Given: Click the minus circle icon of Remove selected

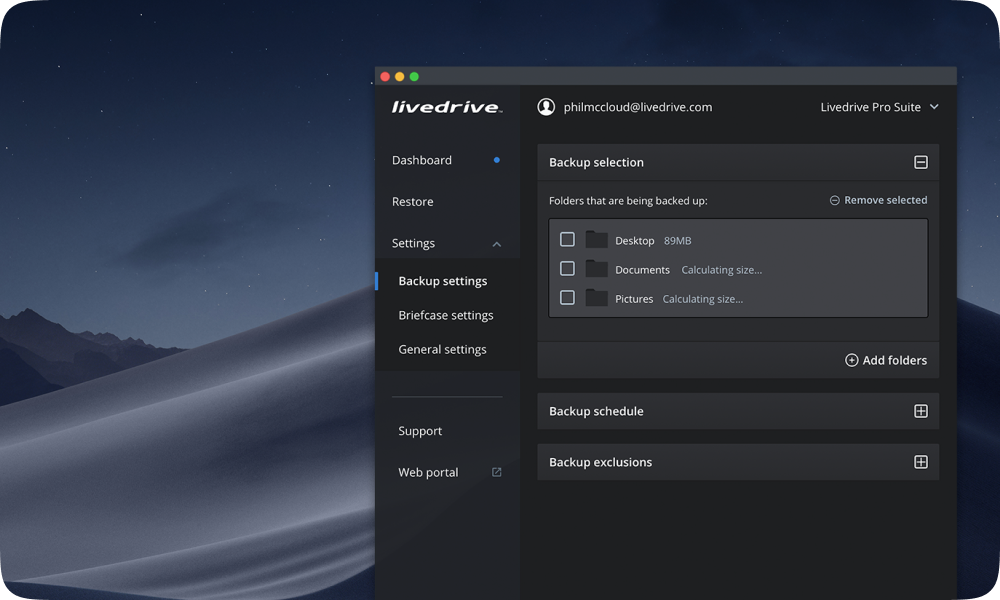Looking at the screenshot, I should (834, 200).
